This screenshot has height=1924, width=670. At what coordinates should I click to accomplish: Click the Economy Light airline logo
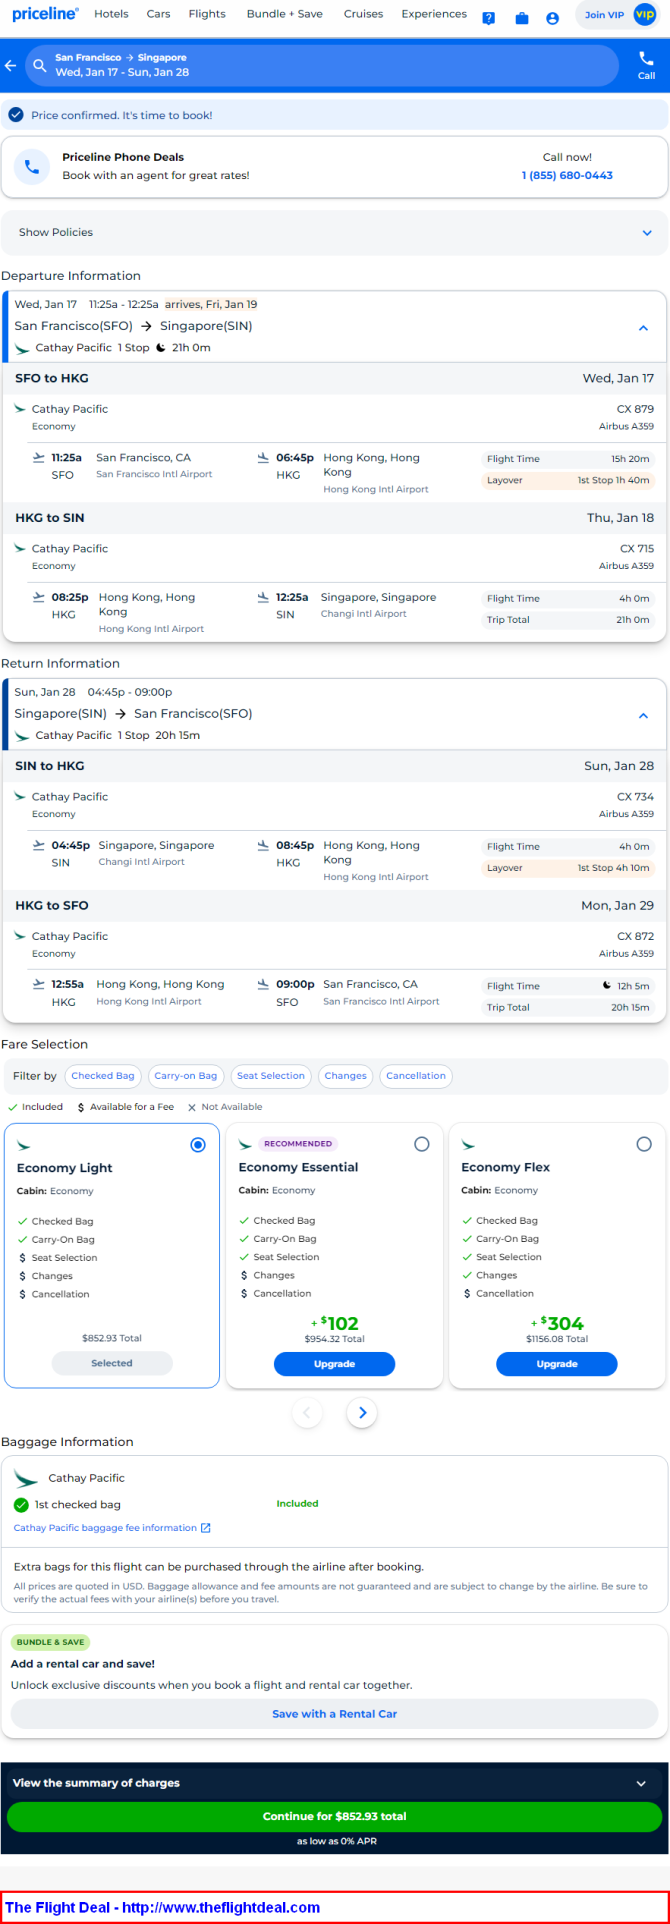pyautogui.click(x=24, y=1146)
